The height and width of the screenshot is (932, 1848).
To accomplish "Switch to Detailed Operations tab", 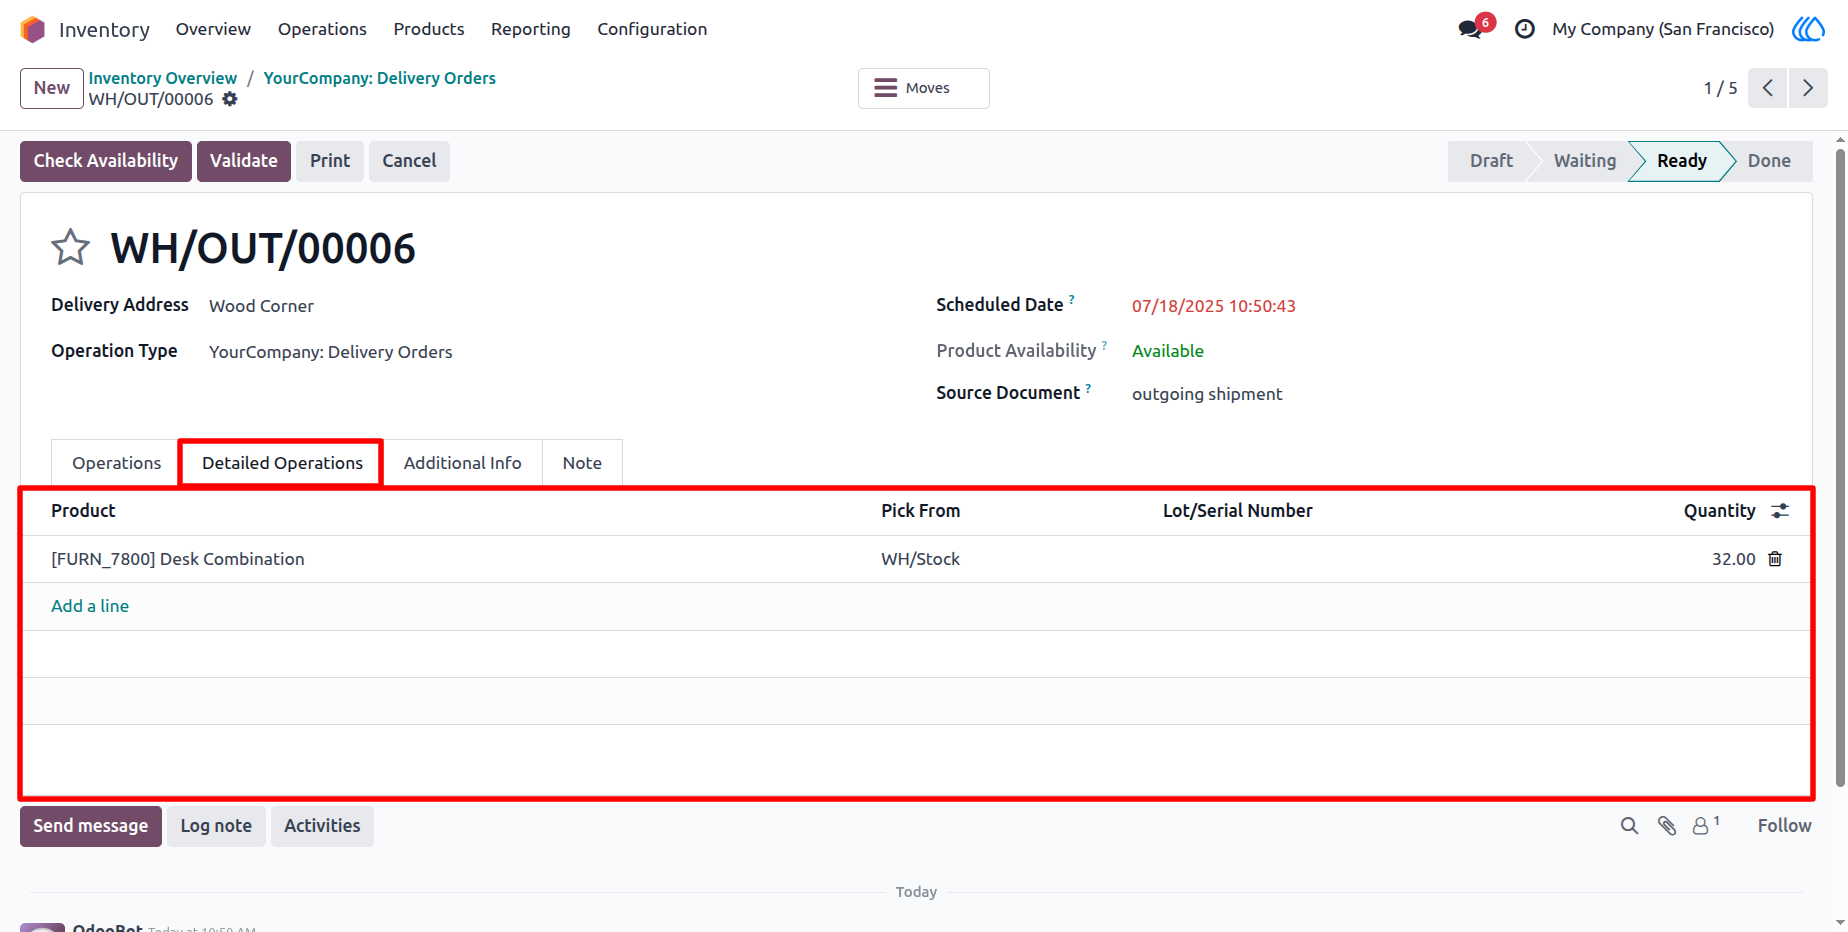I will pyautogui.click(x=282, y=463).
